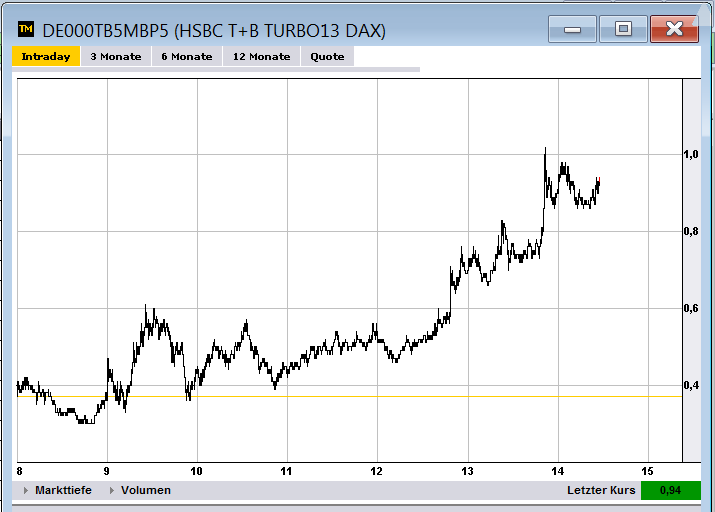Maximize the chart window

click(x=623, y=29)
